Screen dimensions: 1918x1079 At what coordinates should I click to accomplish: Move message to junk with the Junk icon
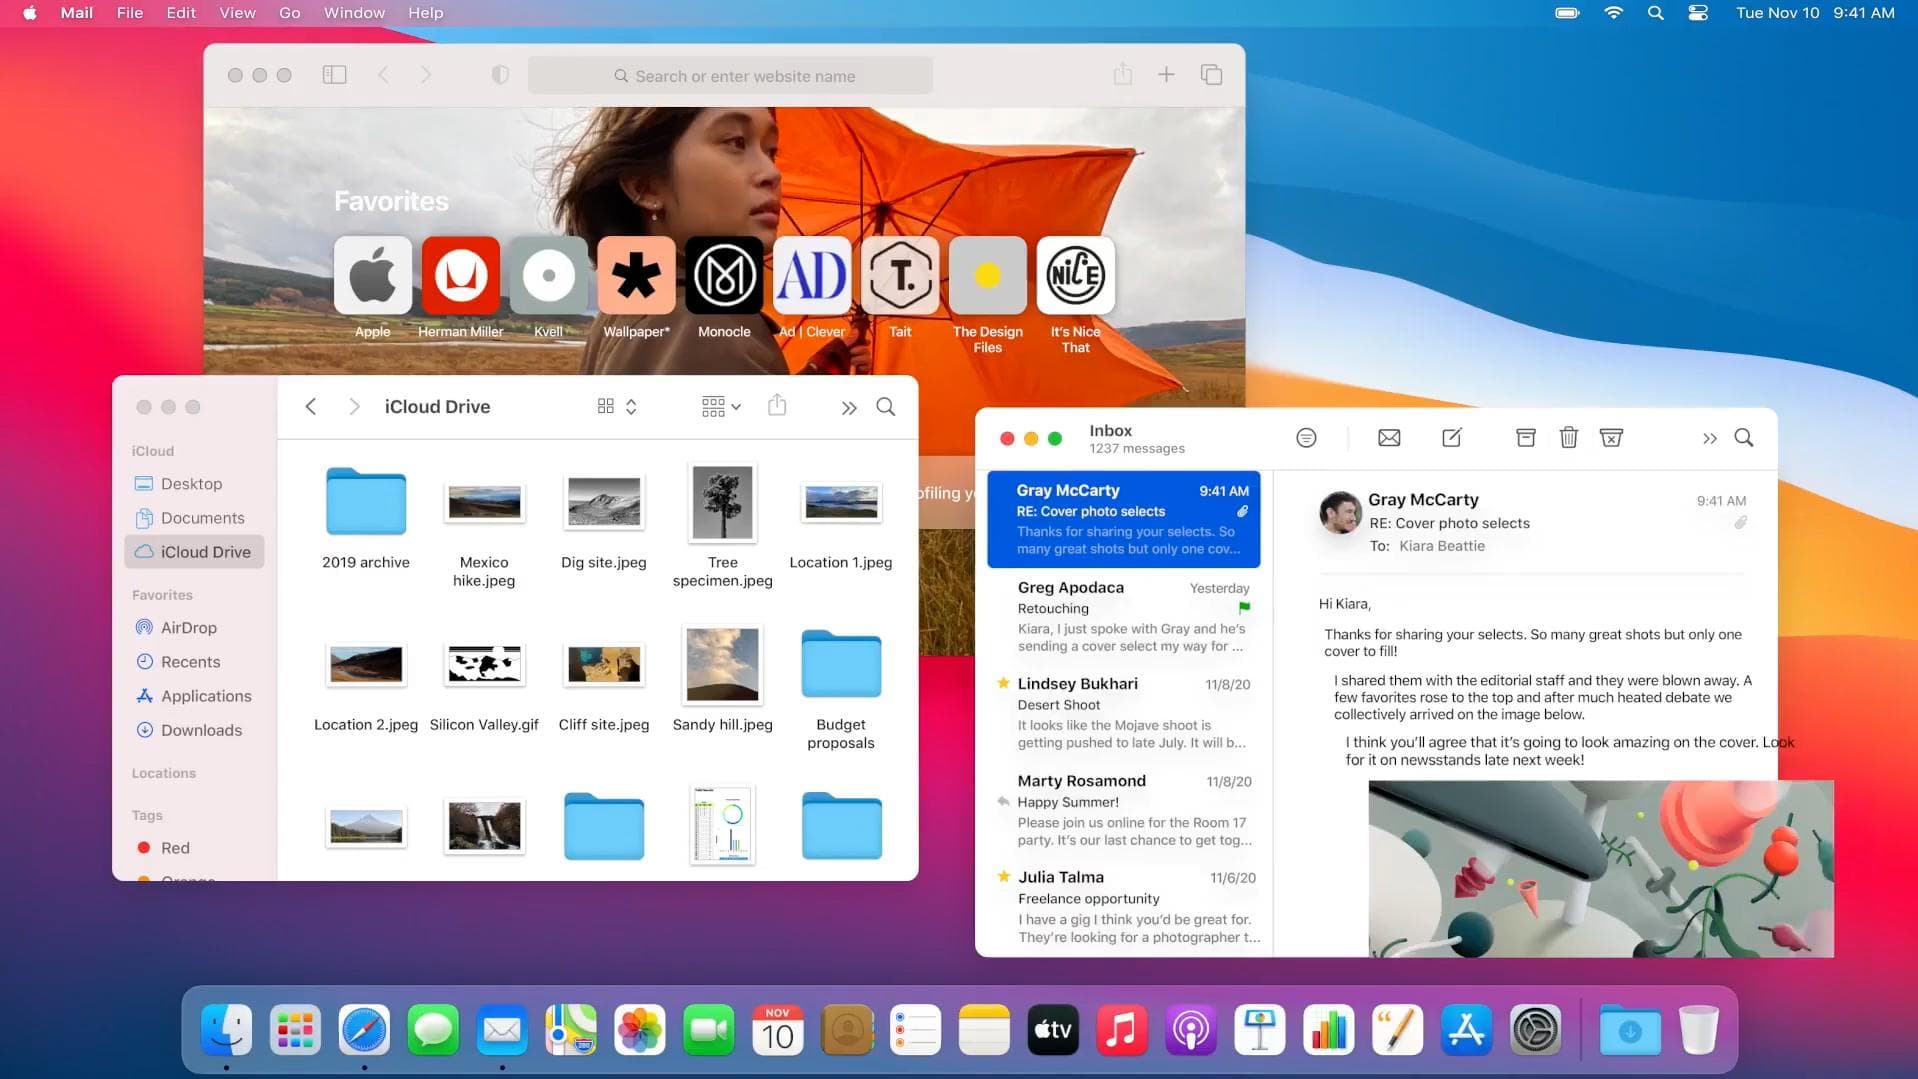point(1610,438)
